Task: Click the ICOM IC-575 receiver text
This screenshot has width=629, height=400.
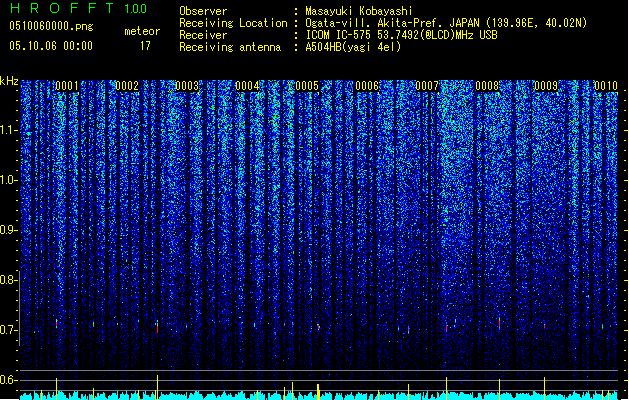Action: point(401,35)
